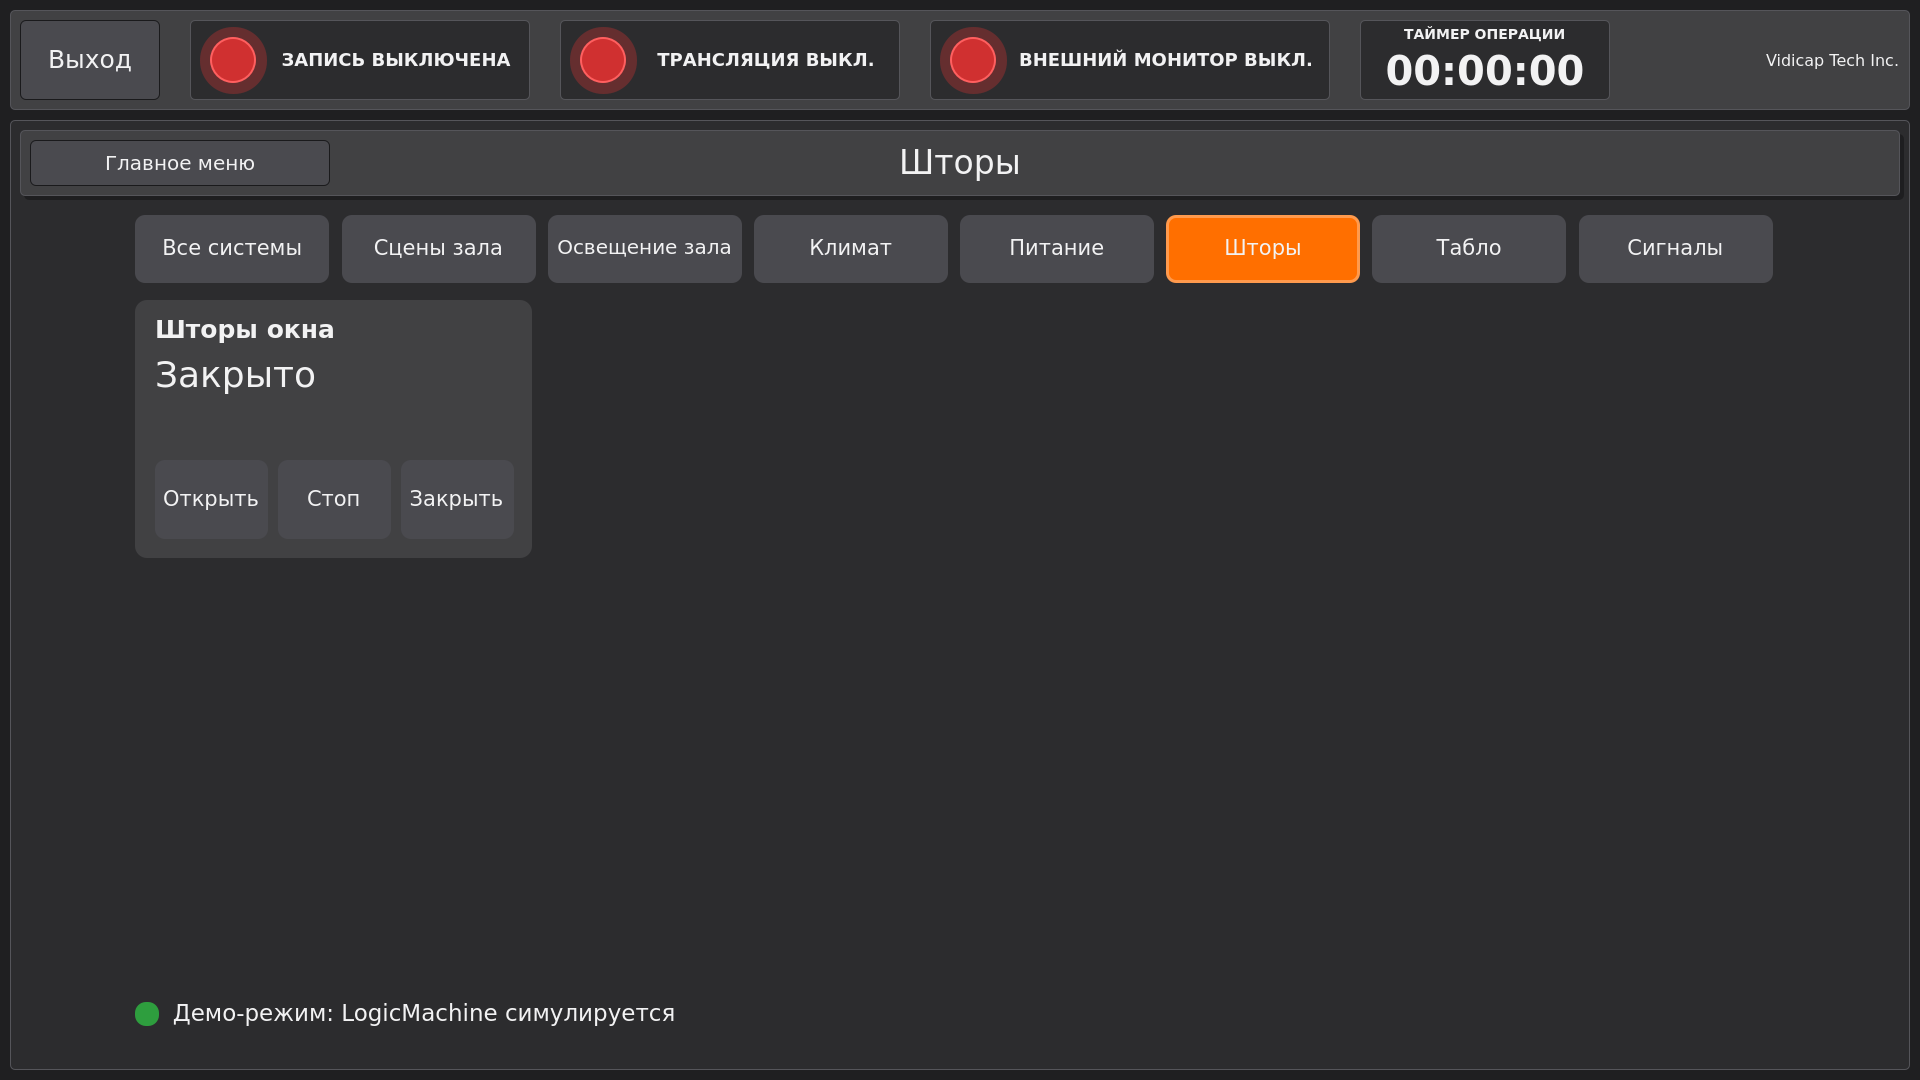Click the Выход exit button
1920x1080 pixels.
90,60
